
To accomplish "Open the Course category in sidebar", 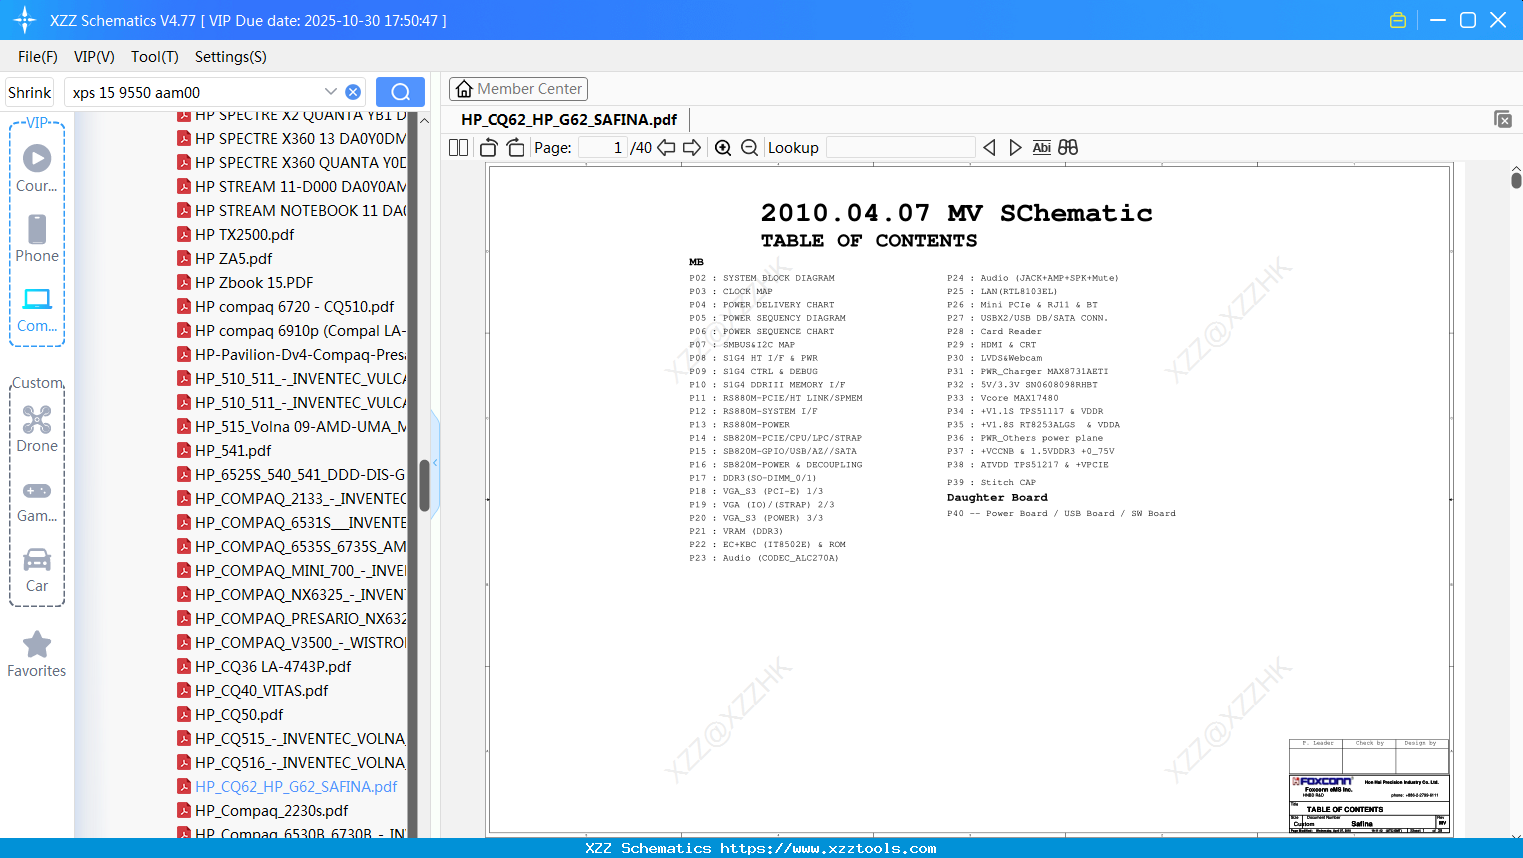I will coord(37,168).
